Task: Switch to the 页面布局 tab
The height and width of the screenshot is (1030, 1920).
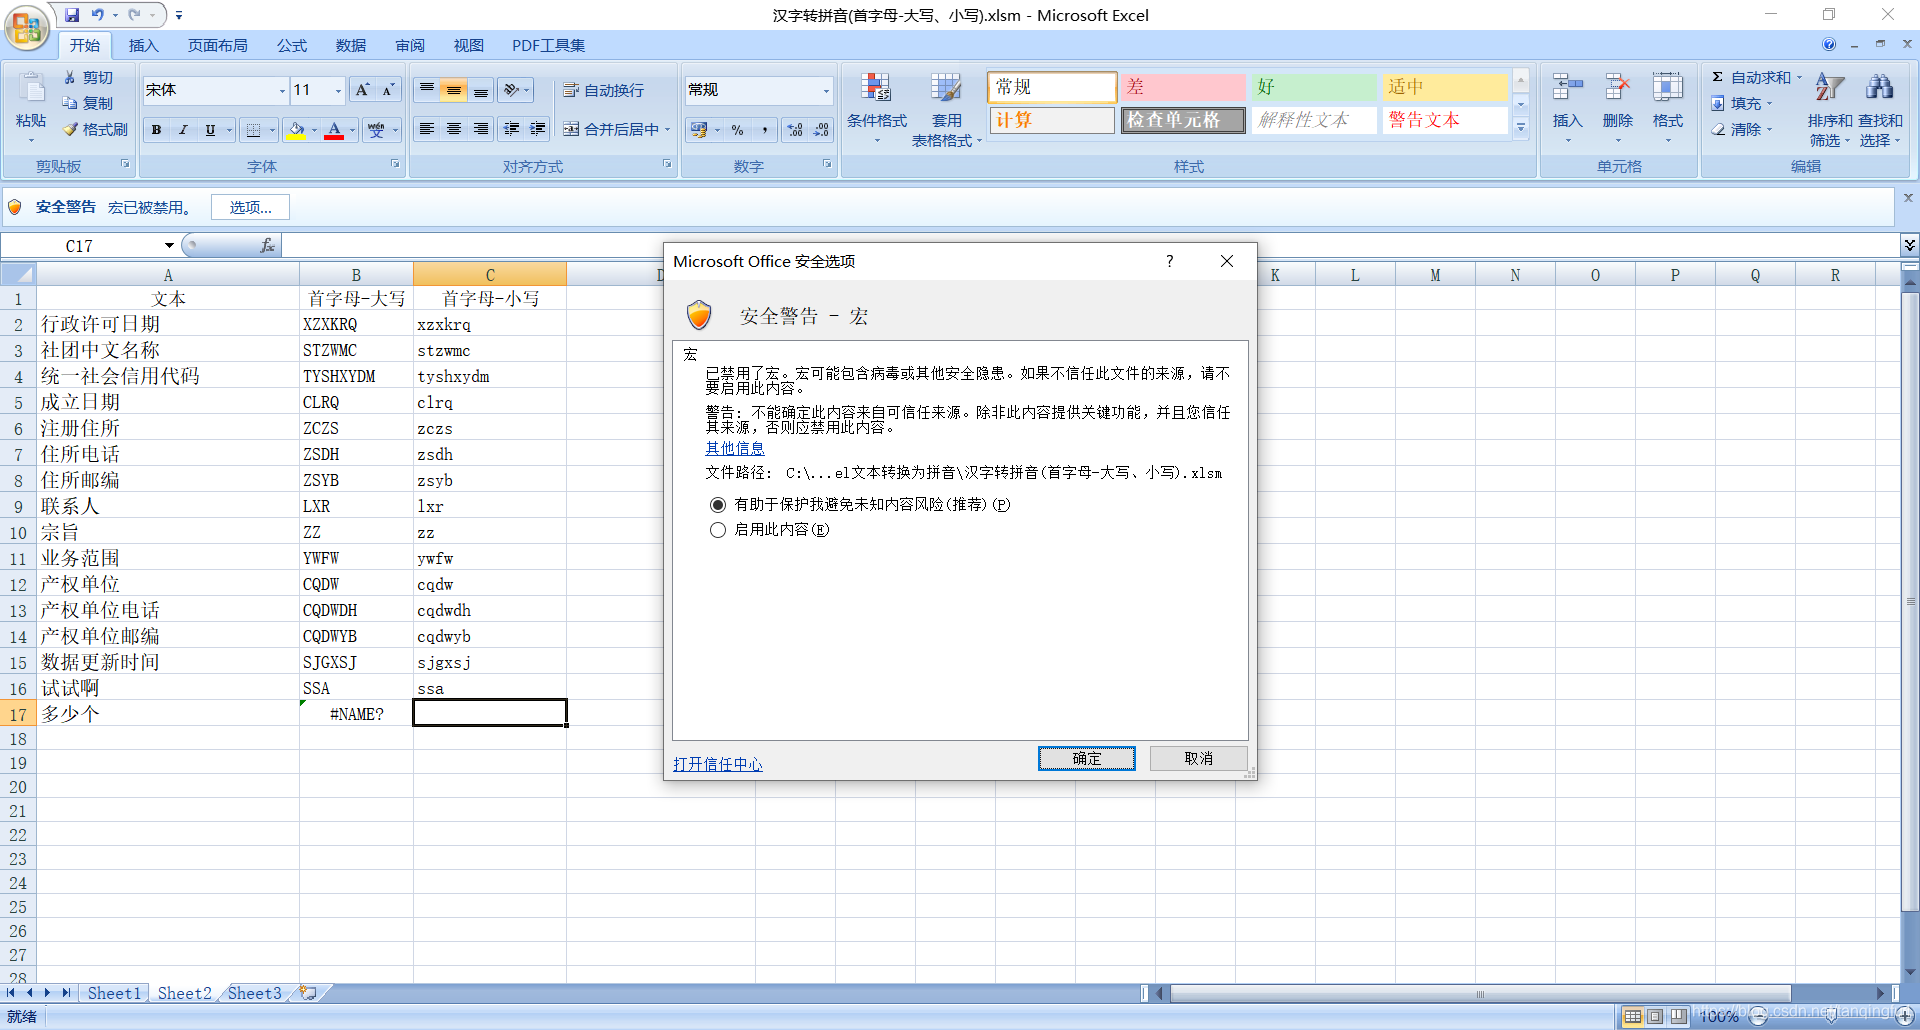Action: (x=217, y=45)
